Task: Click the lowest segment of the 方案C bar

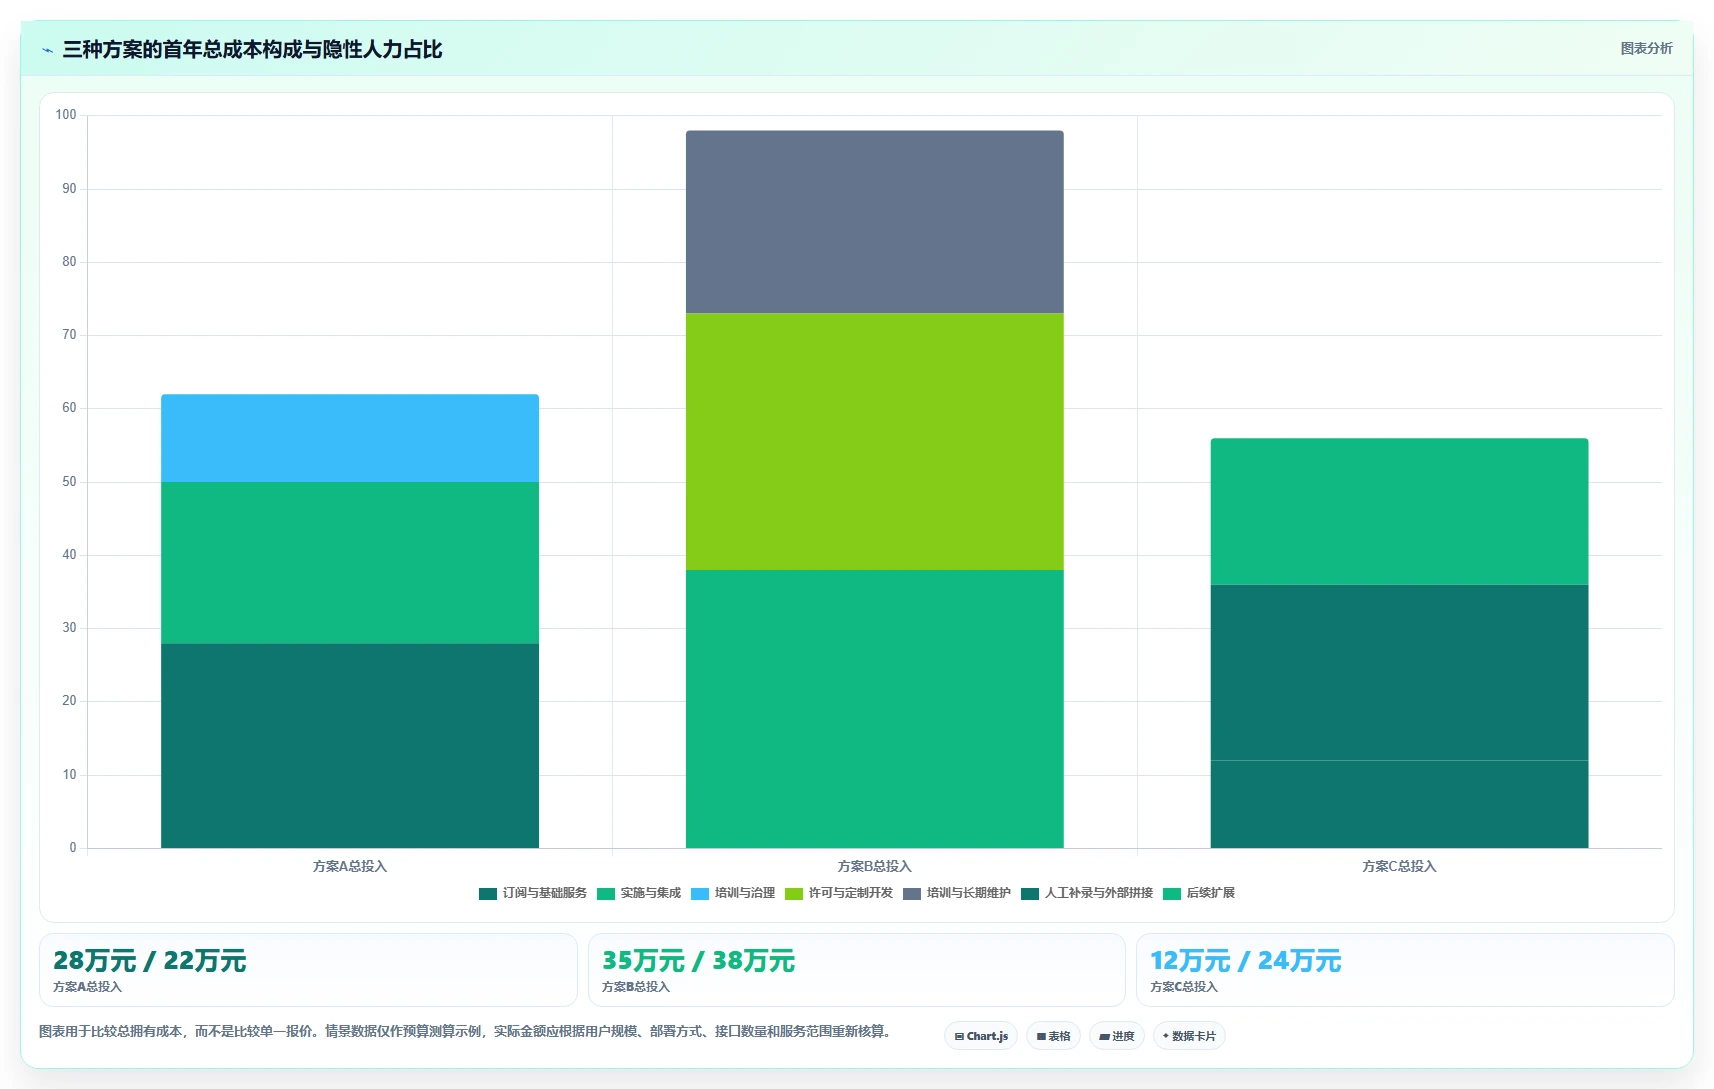Action: click(x=1399, y=804)
